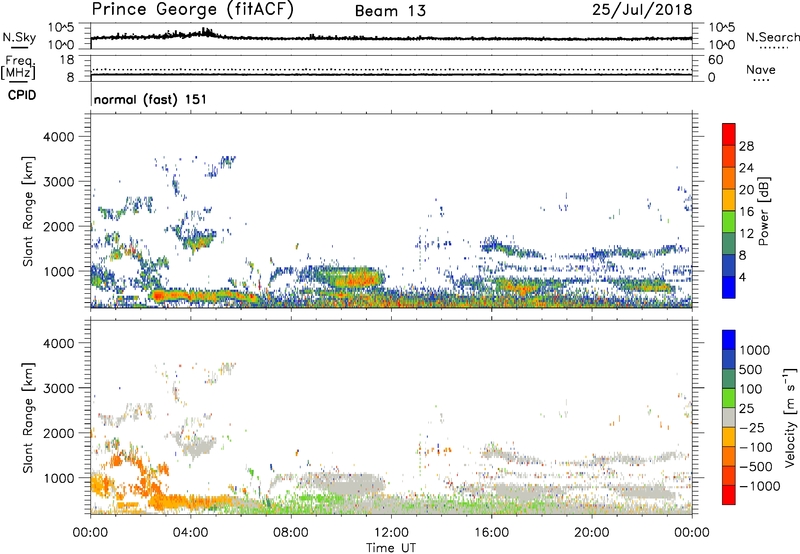This screenshot has height=554, width=800.
Task: Click the 'Freq. [MHz]' axis label
Action: pyautogui.click(x=19, y=68)
